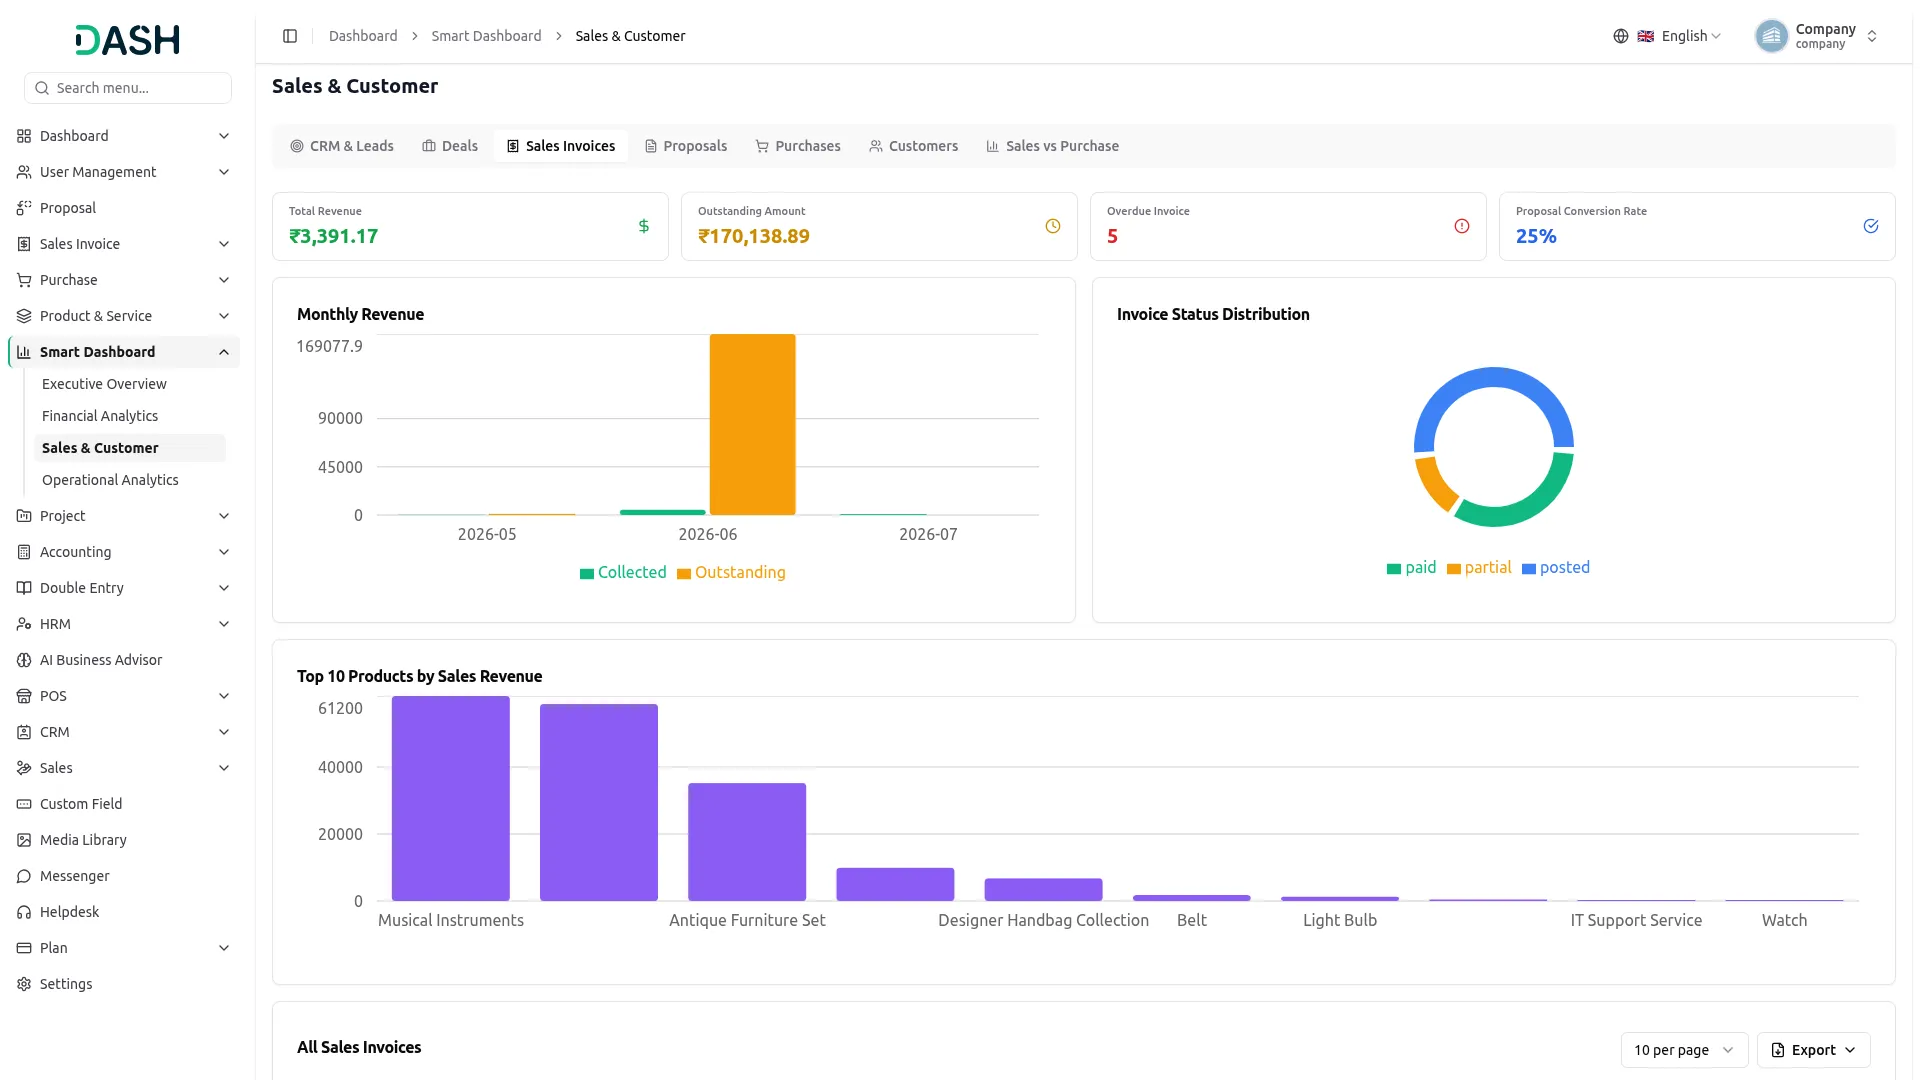The image size is (1920, 1080).
Task: Click the POS store icon
Action: point(24,696)
